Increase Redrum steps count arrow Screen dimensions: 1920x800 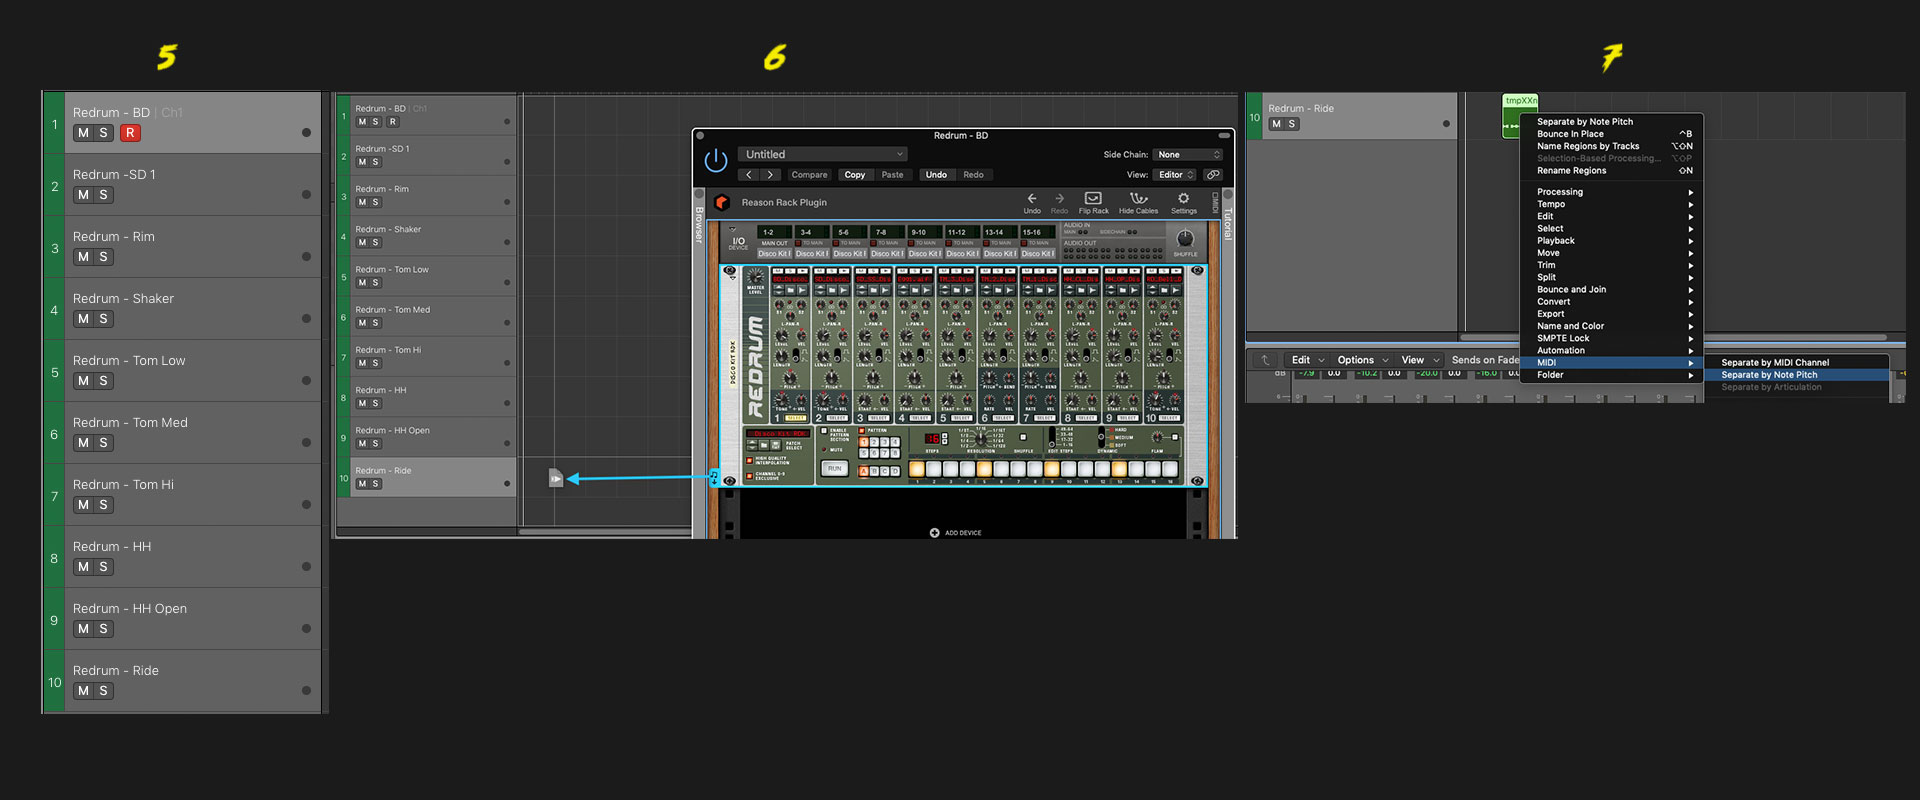945,435
